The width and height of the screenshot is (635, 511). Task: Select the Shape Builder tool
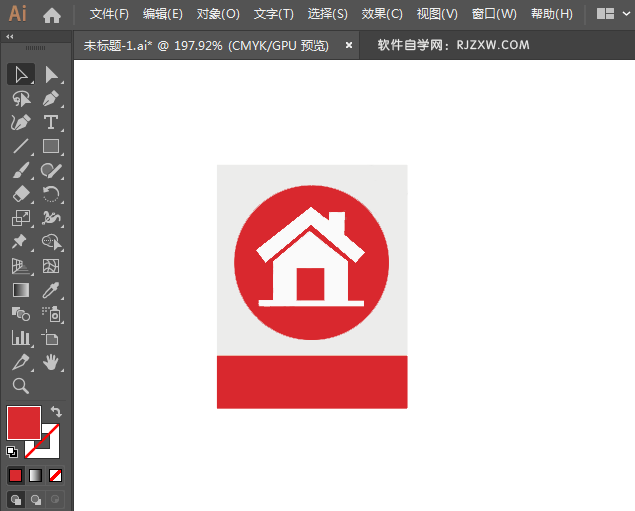click(x=51, y=242)
